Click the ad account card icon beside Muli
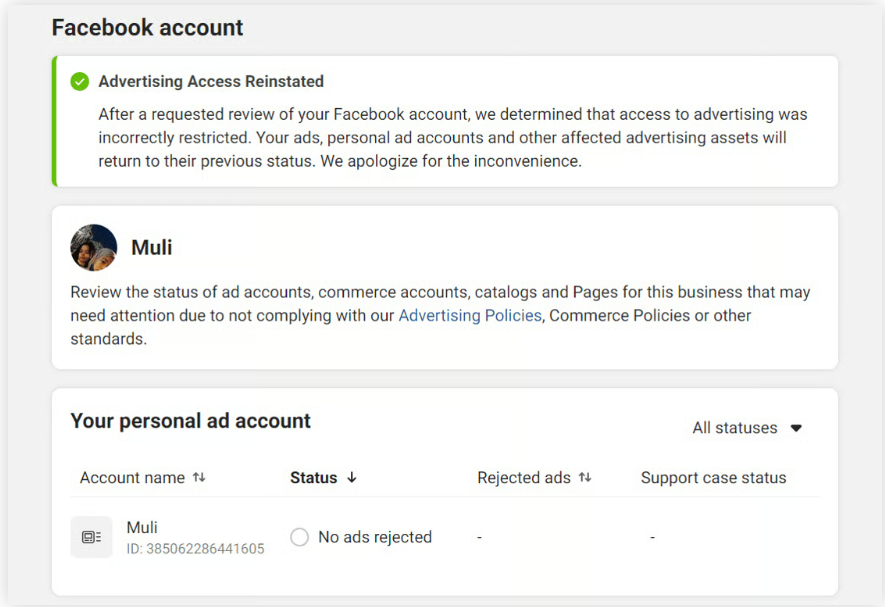The image size is (885, 607). [x=91, y=536]
